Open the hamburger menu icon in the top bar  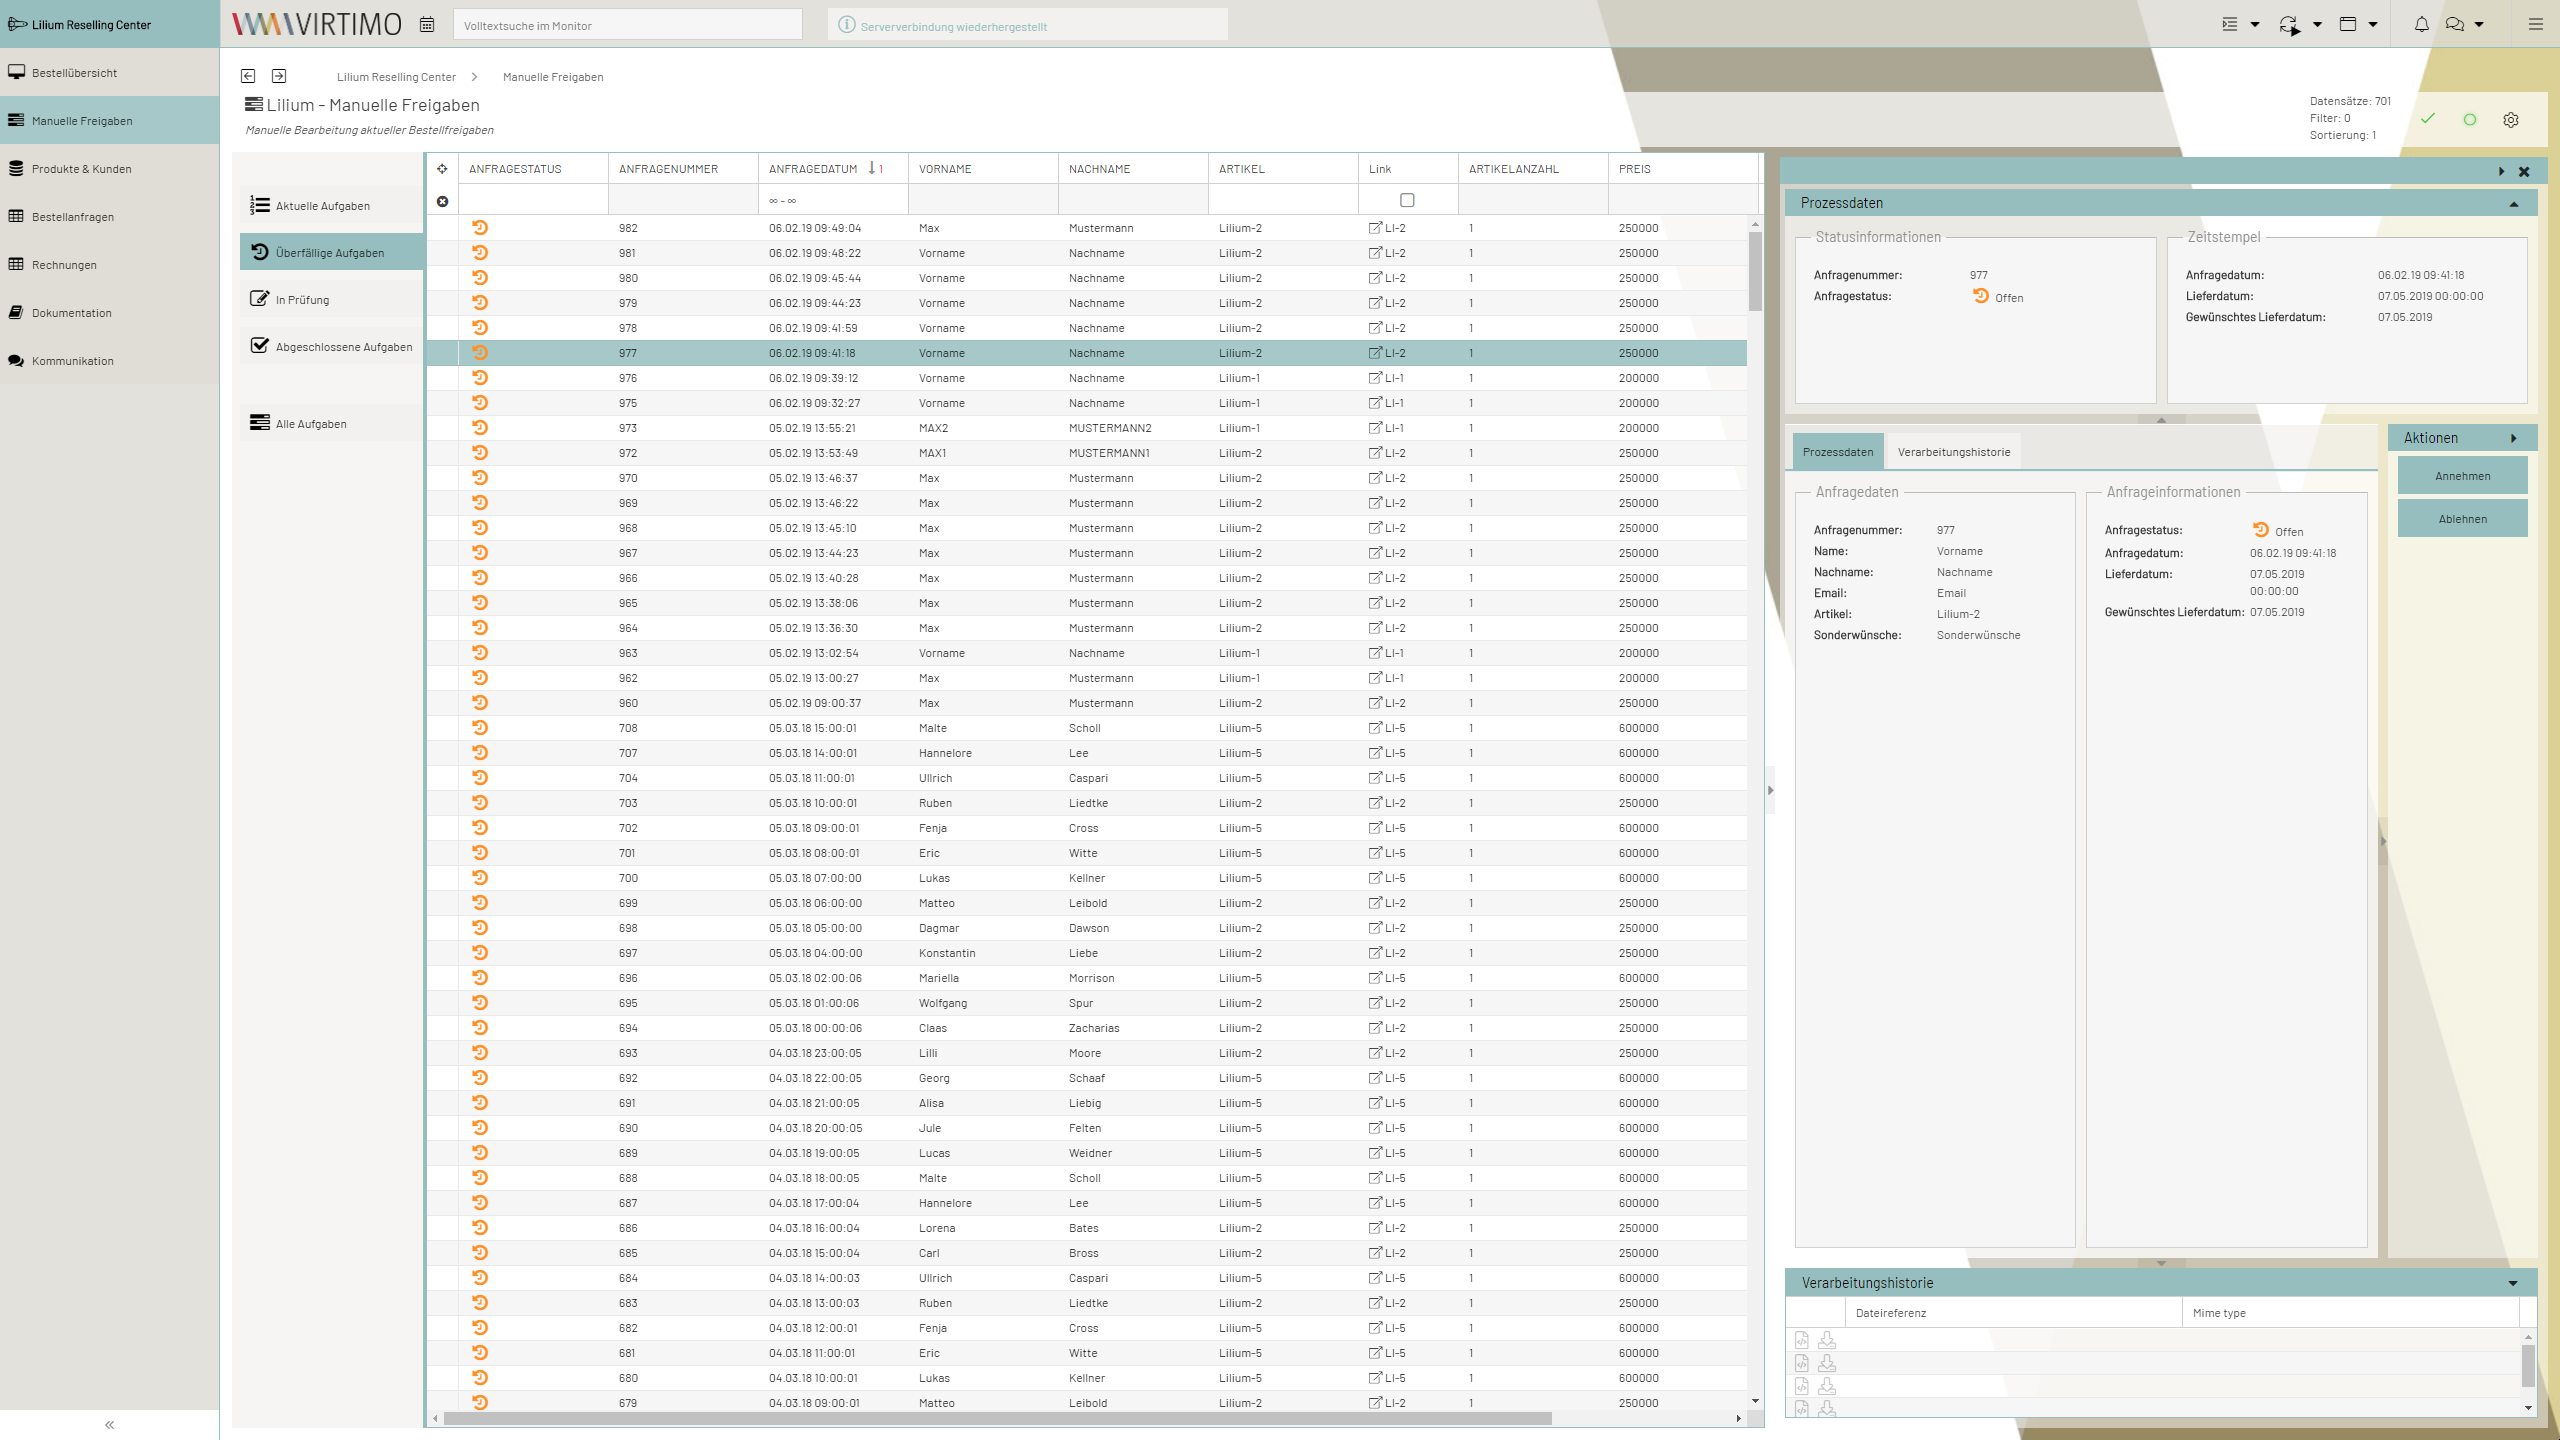pos(2535,25)
